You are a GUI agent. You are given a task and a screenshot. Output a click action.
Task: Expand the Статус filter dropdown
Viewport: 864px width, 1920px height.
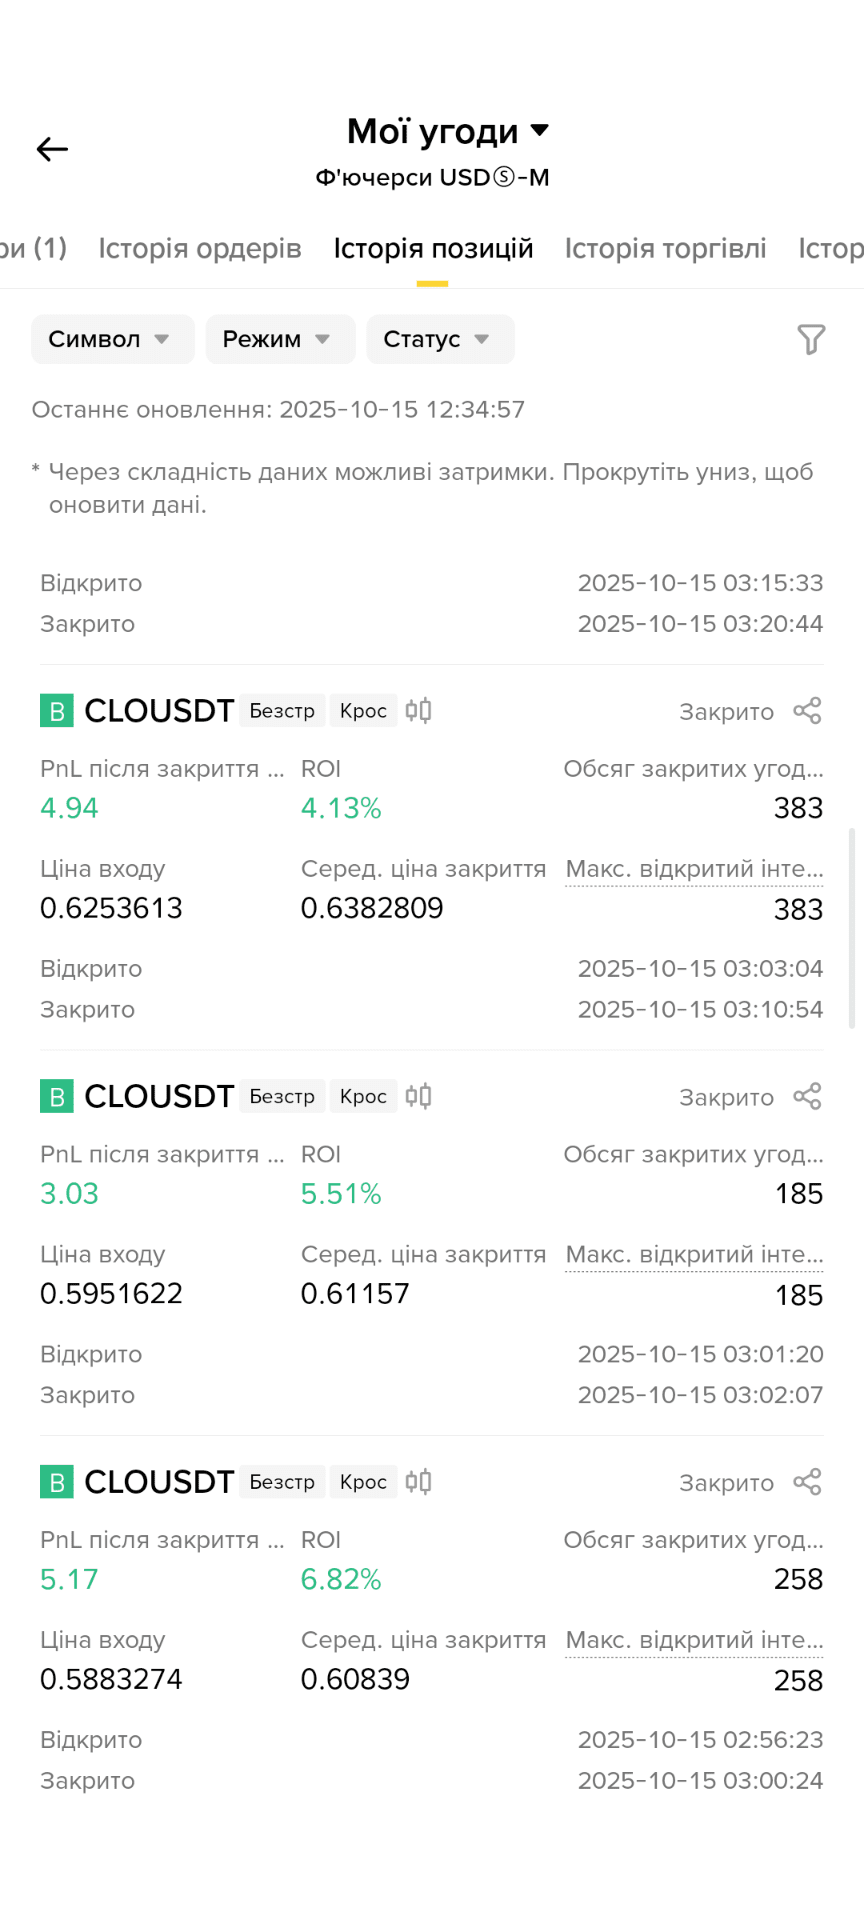[x=440, y=339]
